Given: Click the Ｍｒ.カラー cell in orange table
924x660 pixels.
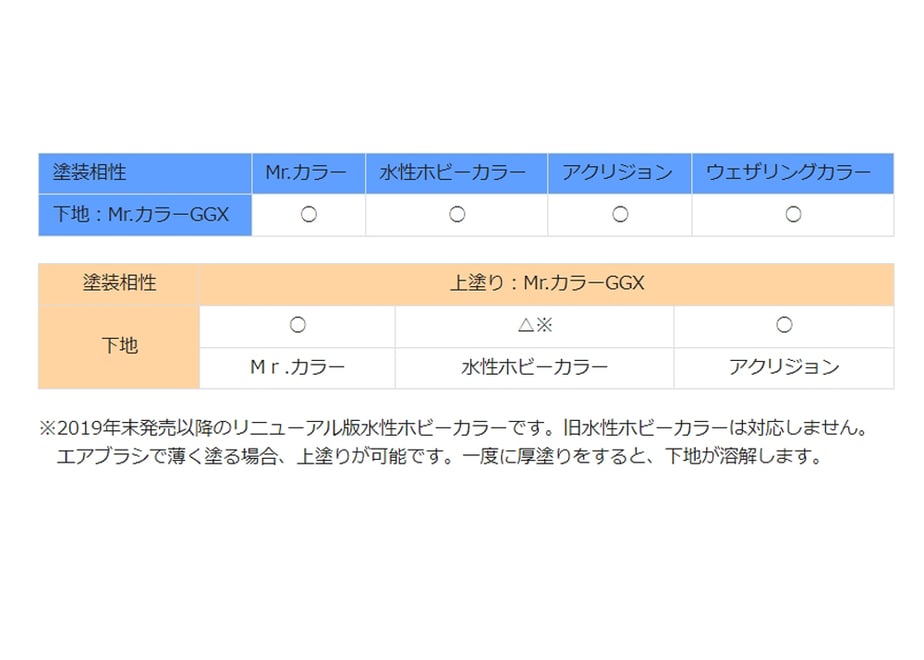Looking at the screenshot, I should [x=298, y=368].
